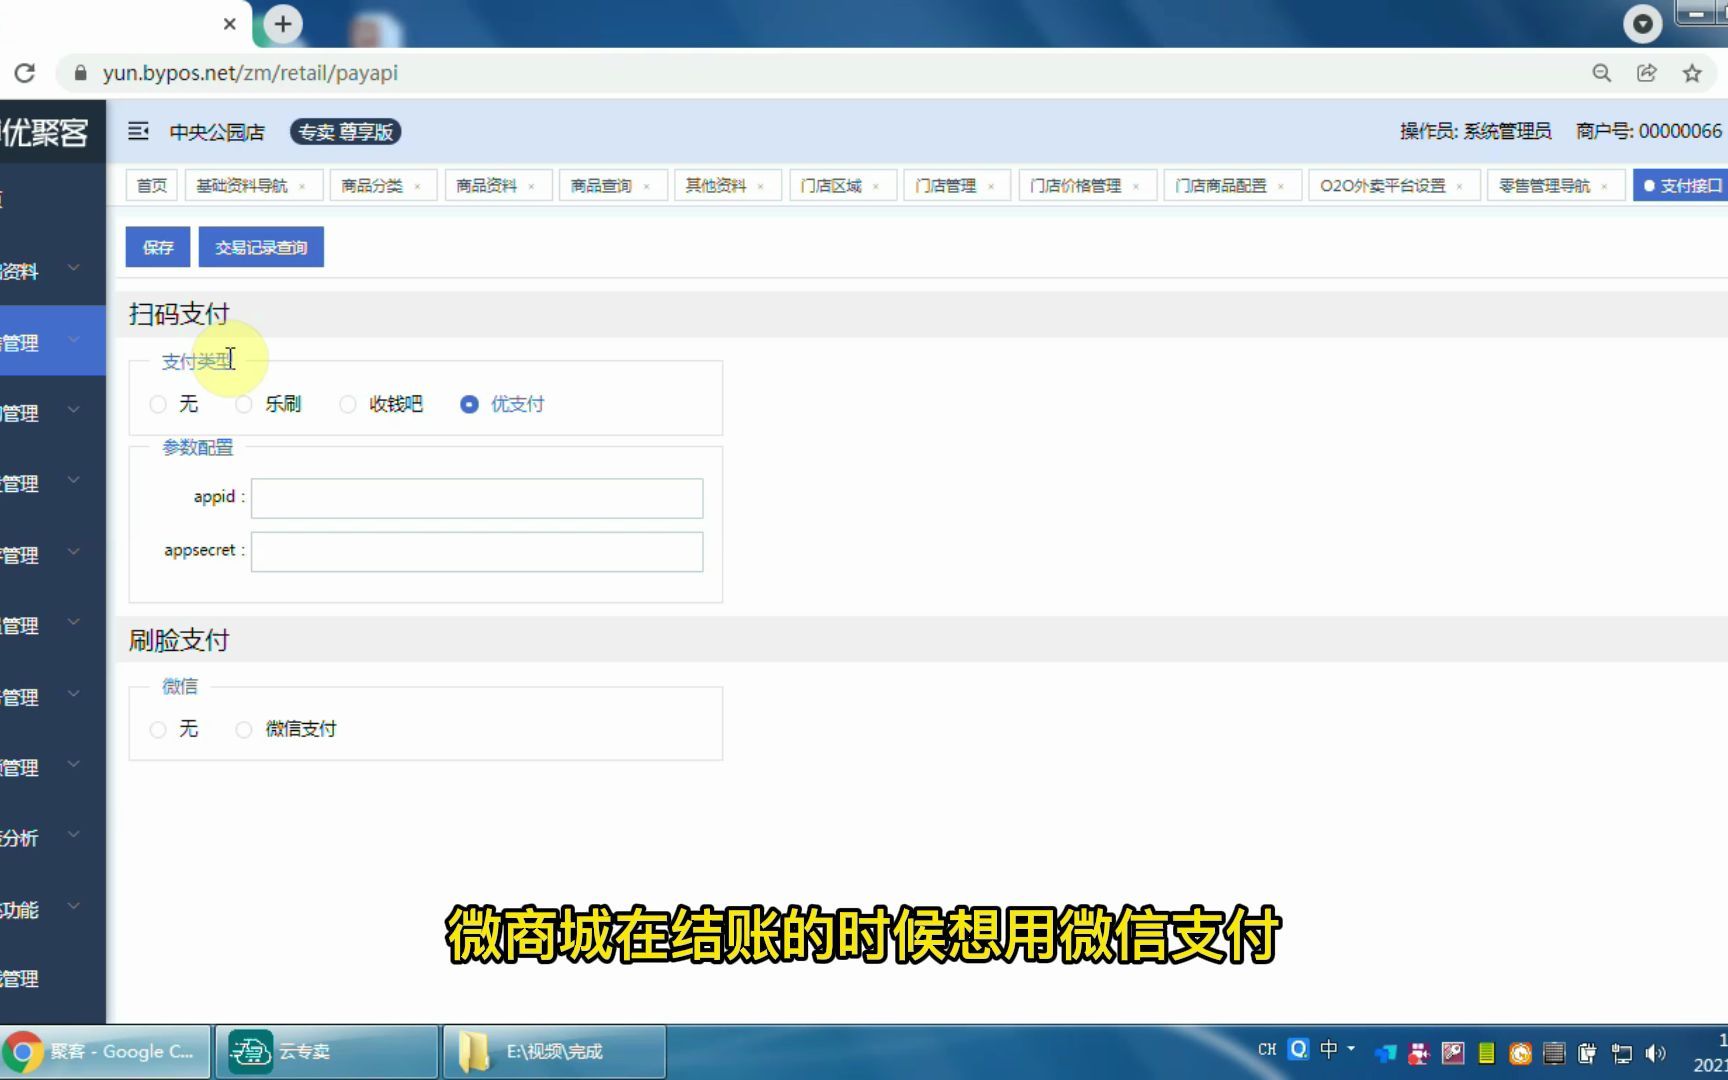1728x1080 pixels.
Task: Open the E:\视频\完成 folder in taskbar
Action: coord(555,1052)
